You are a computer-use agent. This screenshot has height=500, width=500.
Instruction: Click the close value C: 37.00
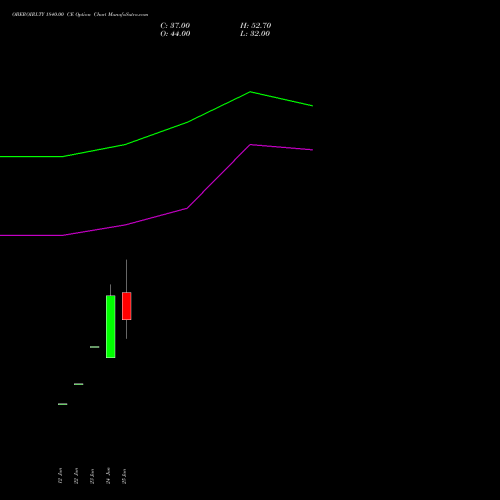click(x=175, y=26)
